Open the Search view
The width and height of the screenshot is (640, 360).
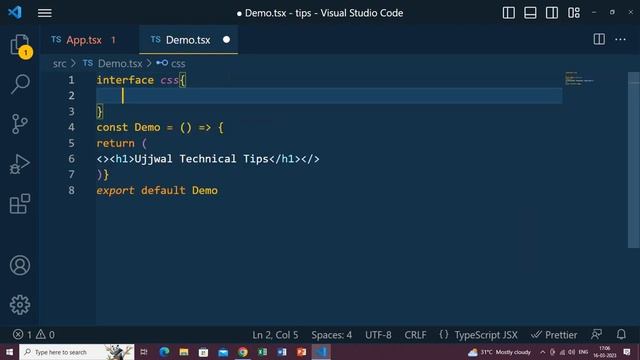coord(20,84)
